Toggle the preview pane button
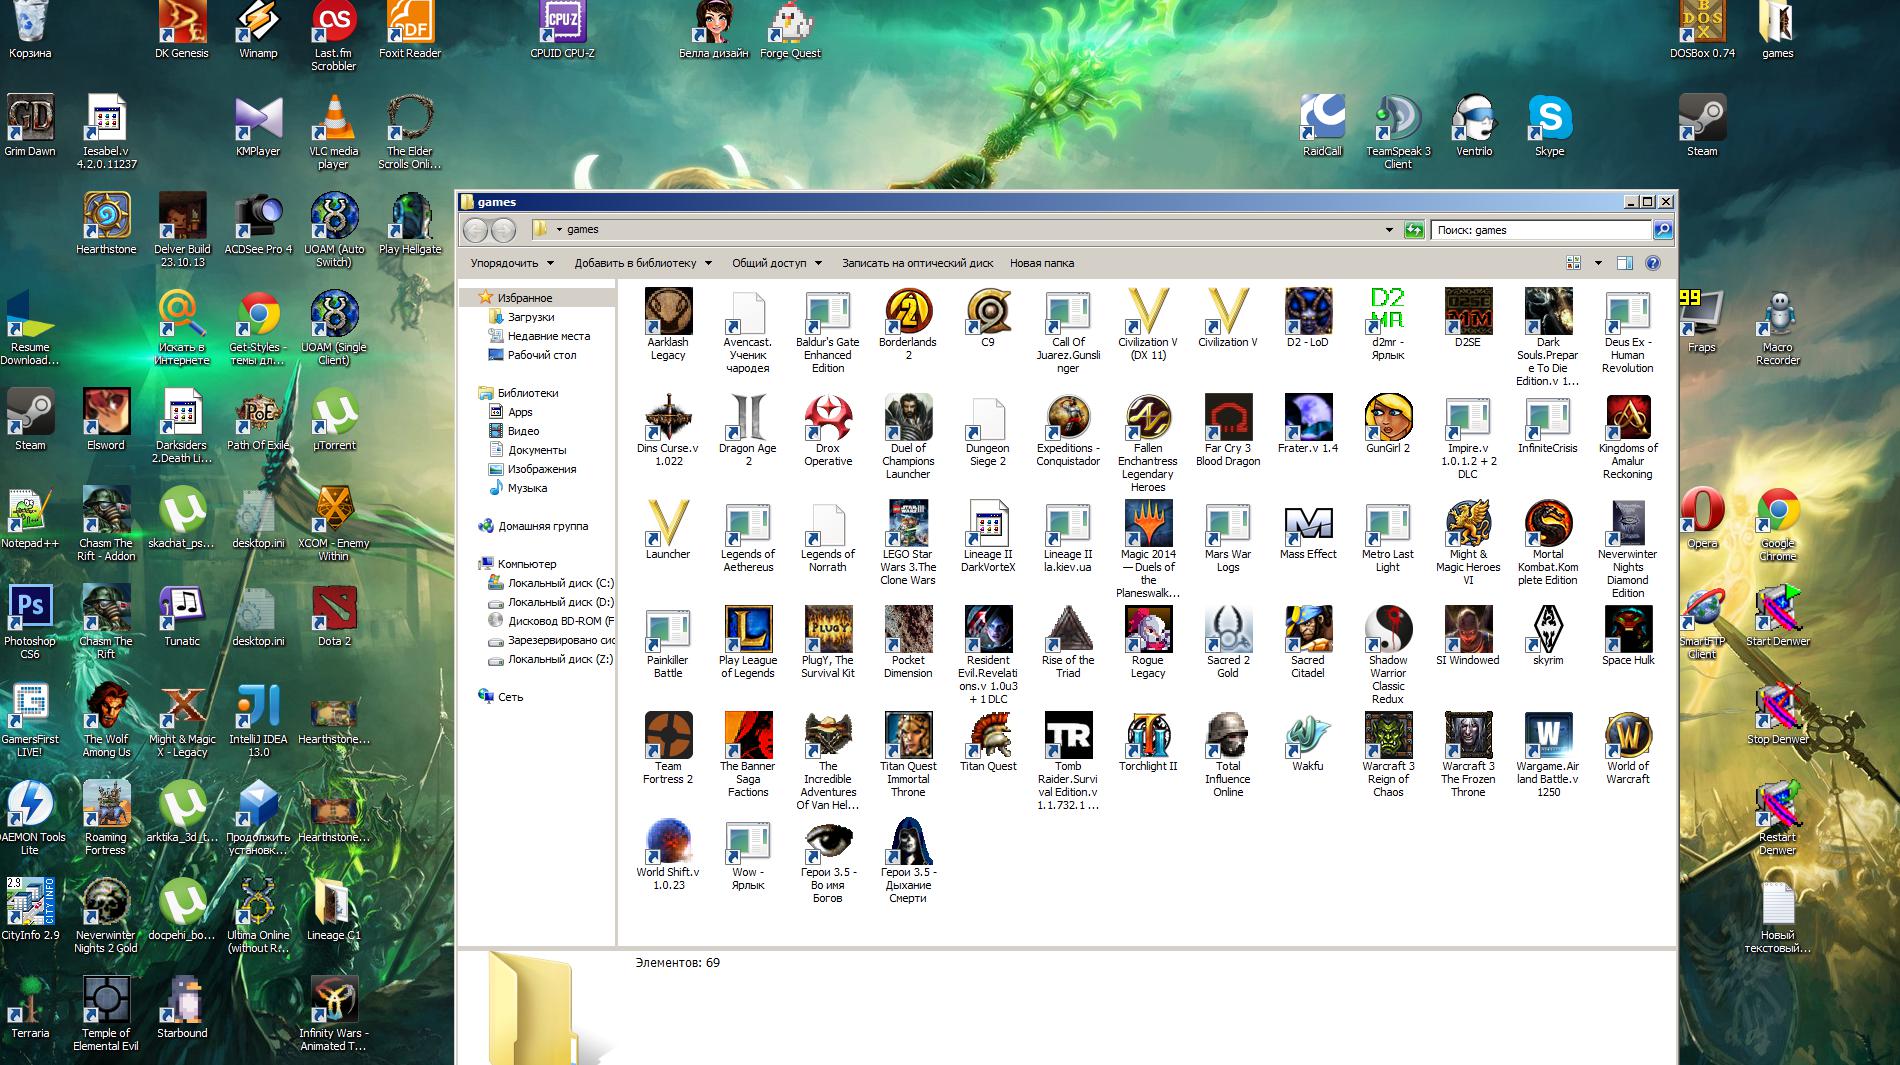The image size is (1900, 1065). [x=1625, y=263]
